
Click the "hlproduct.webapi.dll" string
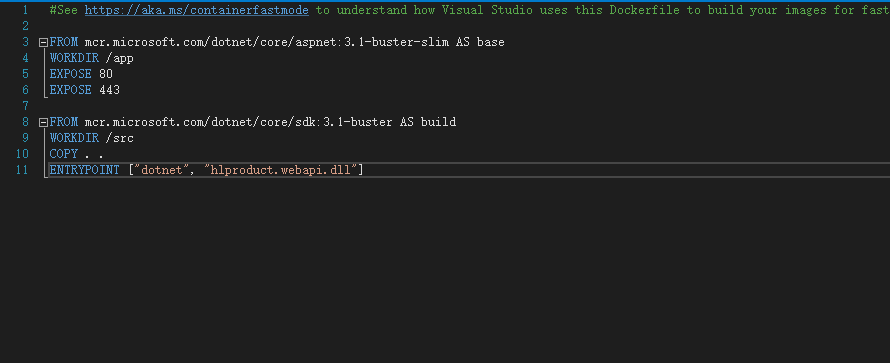click(281, 170)
